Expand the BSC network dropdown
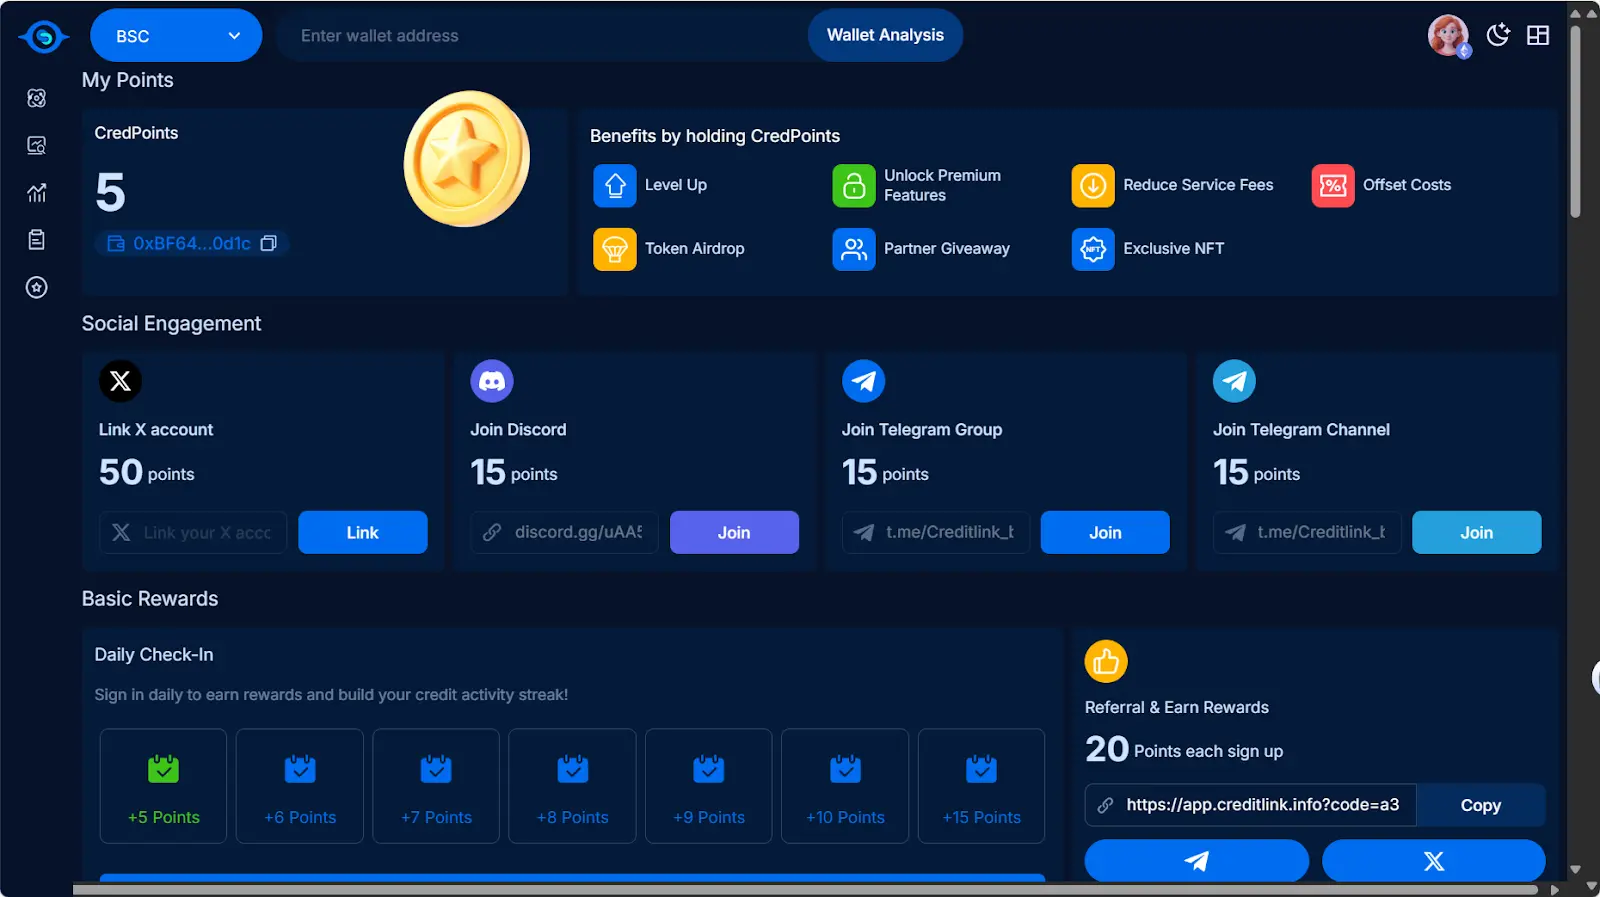 (176, 36)
